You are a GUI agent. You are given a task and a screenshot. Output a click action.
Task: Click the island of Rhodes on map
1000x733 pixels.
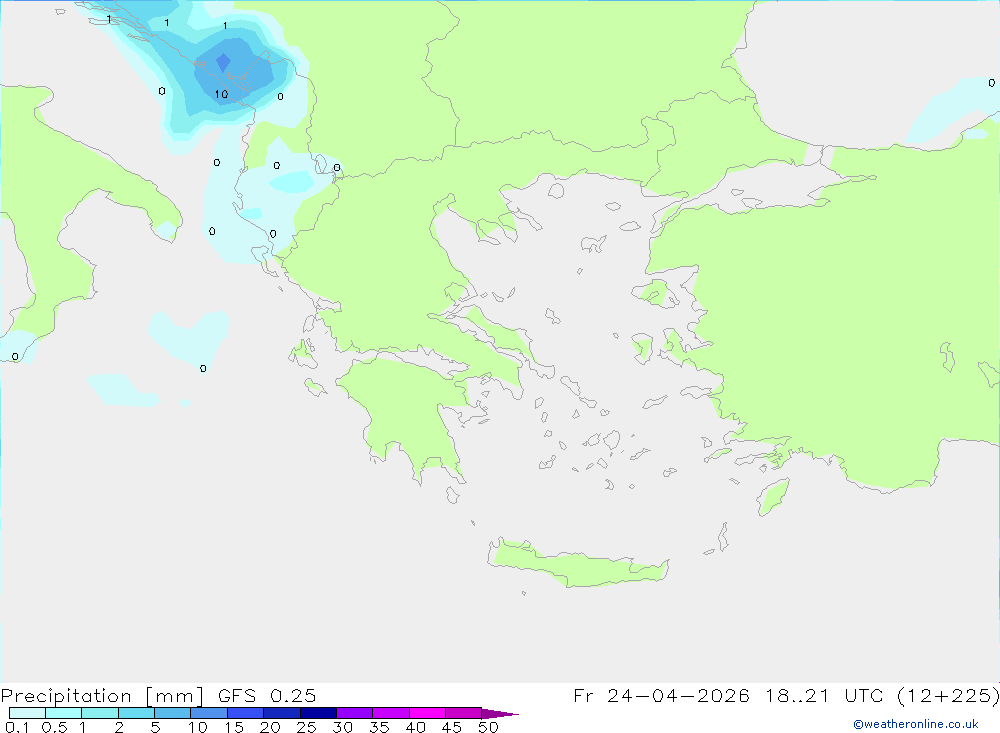(x=773, y=497)
